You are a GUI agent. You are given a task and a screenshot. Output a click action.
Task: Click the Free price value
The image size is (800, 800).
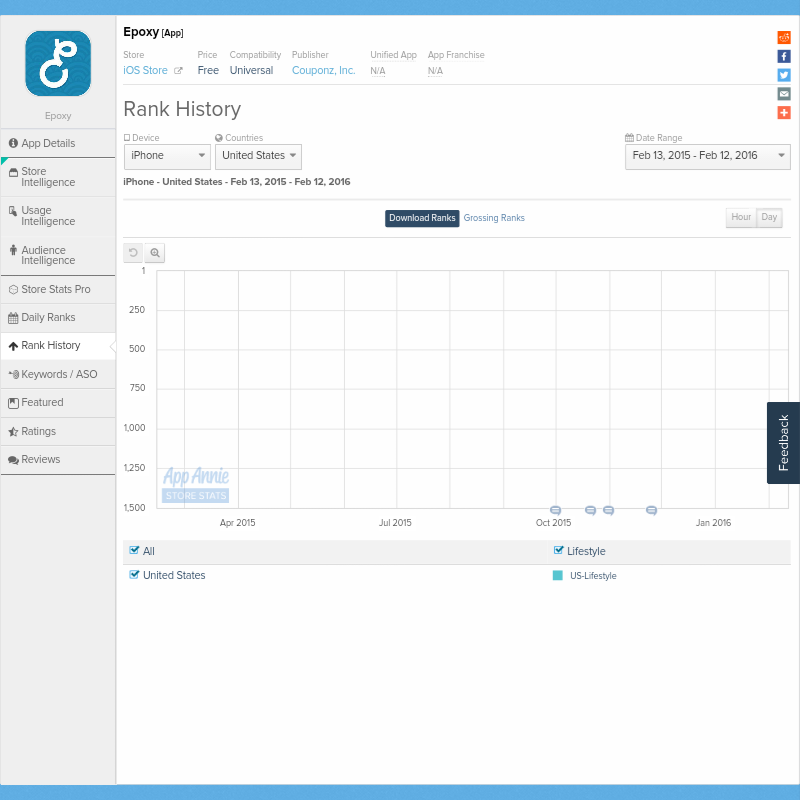[208, 70]
